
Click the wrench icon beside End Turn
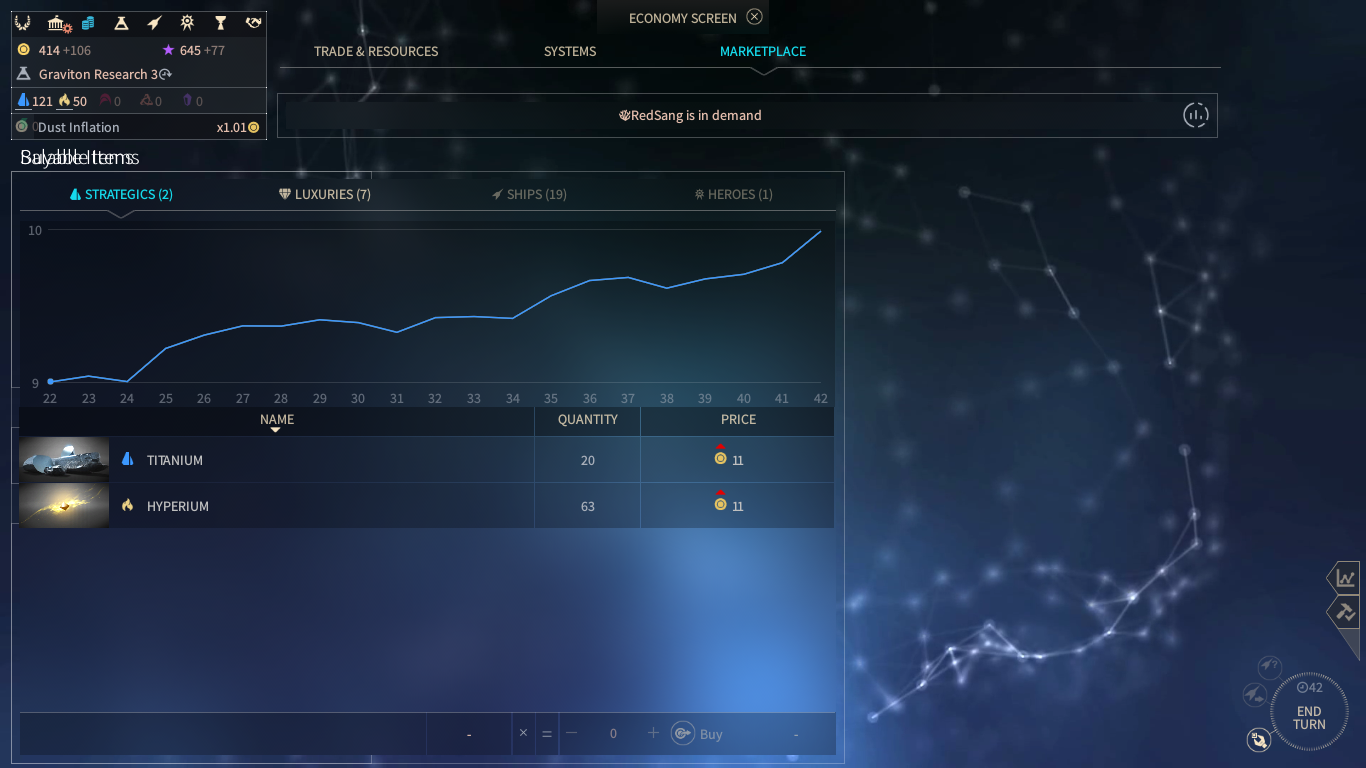coord(1258,739)
